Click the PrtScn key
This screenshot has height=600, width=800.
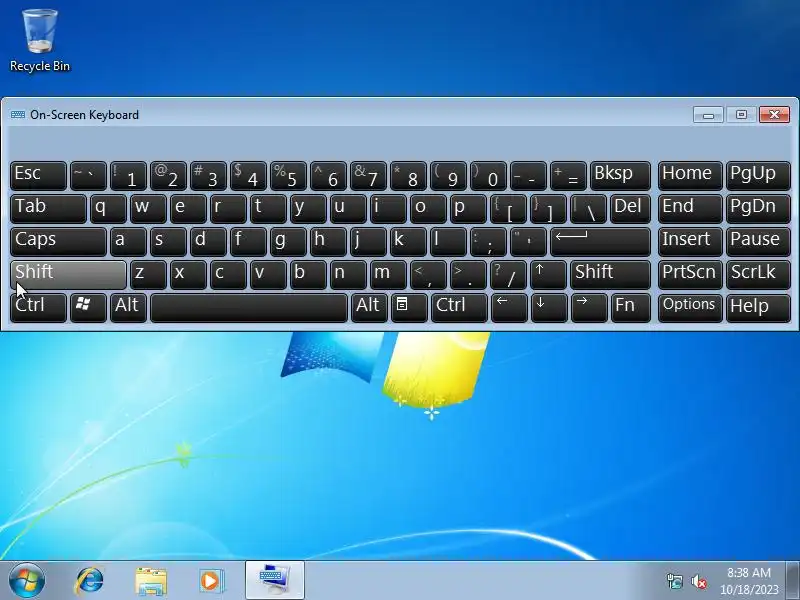click(690, 275)
